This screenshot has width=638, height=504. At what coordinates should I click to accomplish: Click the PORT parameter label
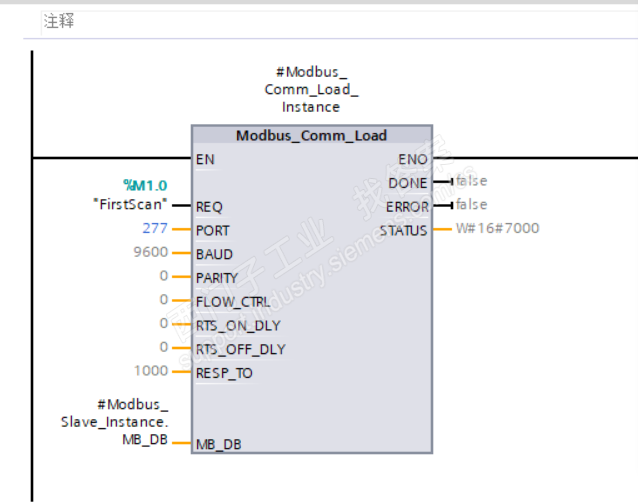pos(212,231)
